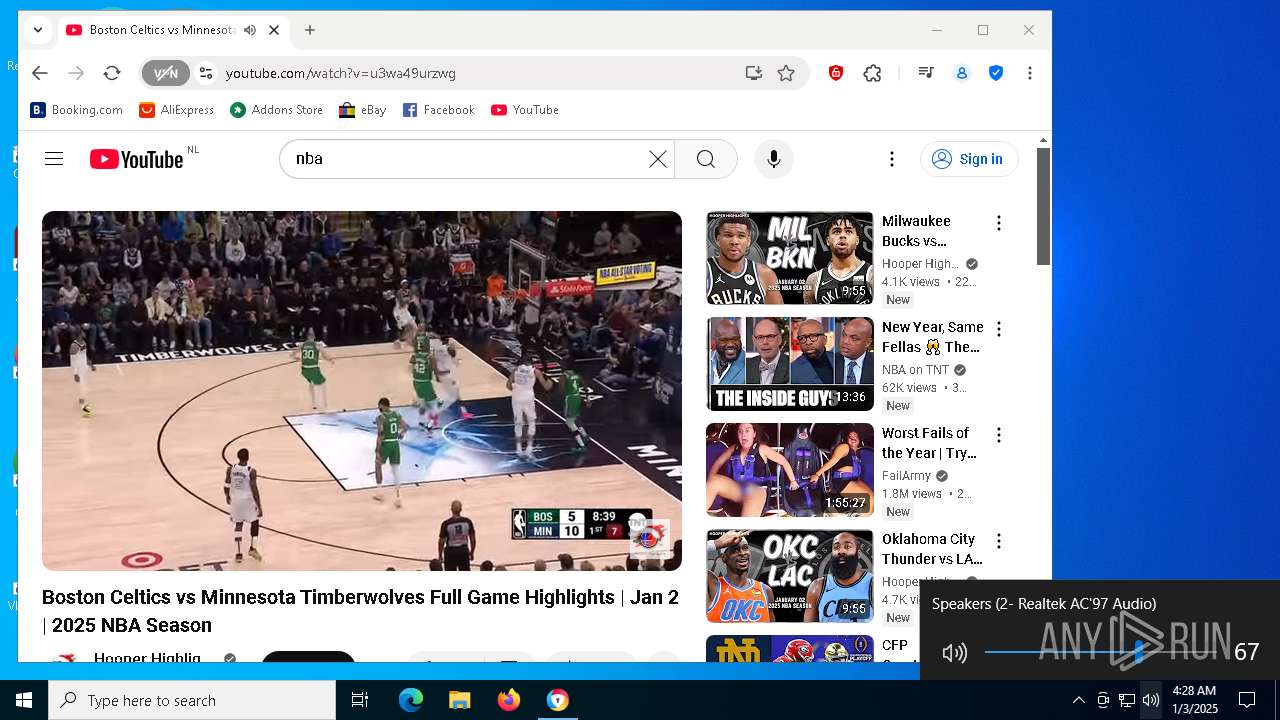This screenshot has height=720, width=1280.
Task: Visit NBA on TNT channel
Action: (916, 370)
